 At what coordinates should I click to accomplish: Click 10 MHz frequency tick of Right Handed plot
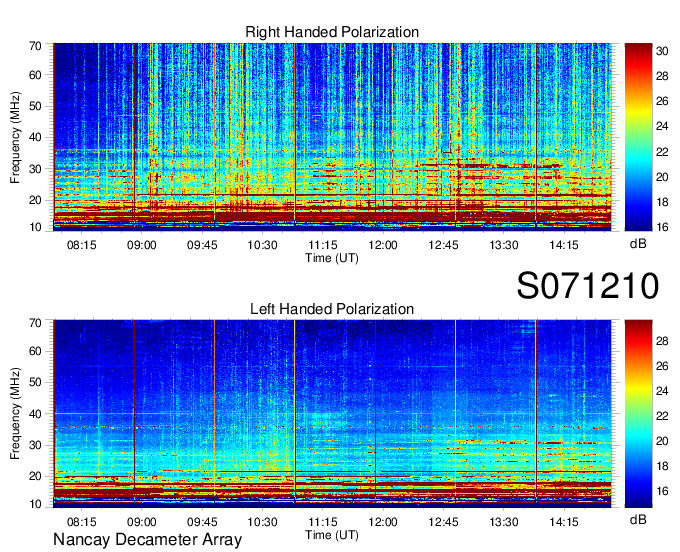point(35,227)
